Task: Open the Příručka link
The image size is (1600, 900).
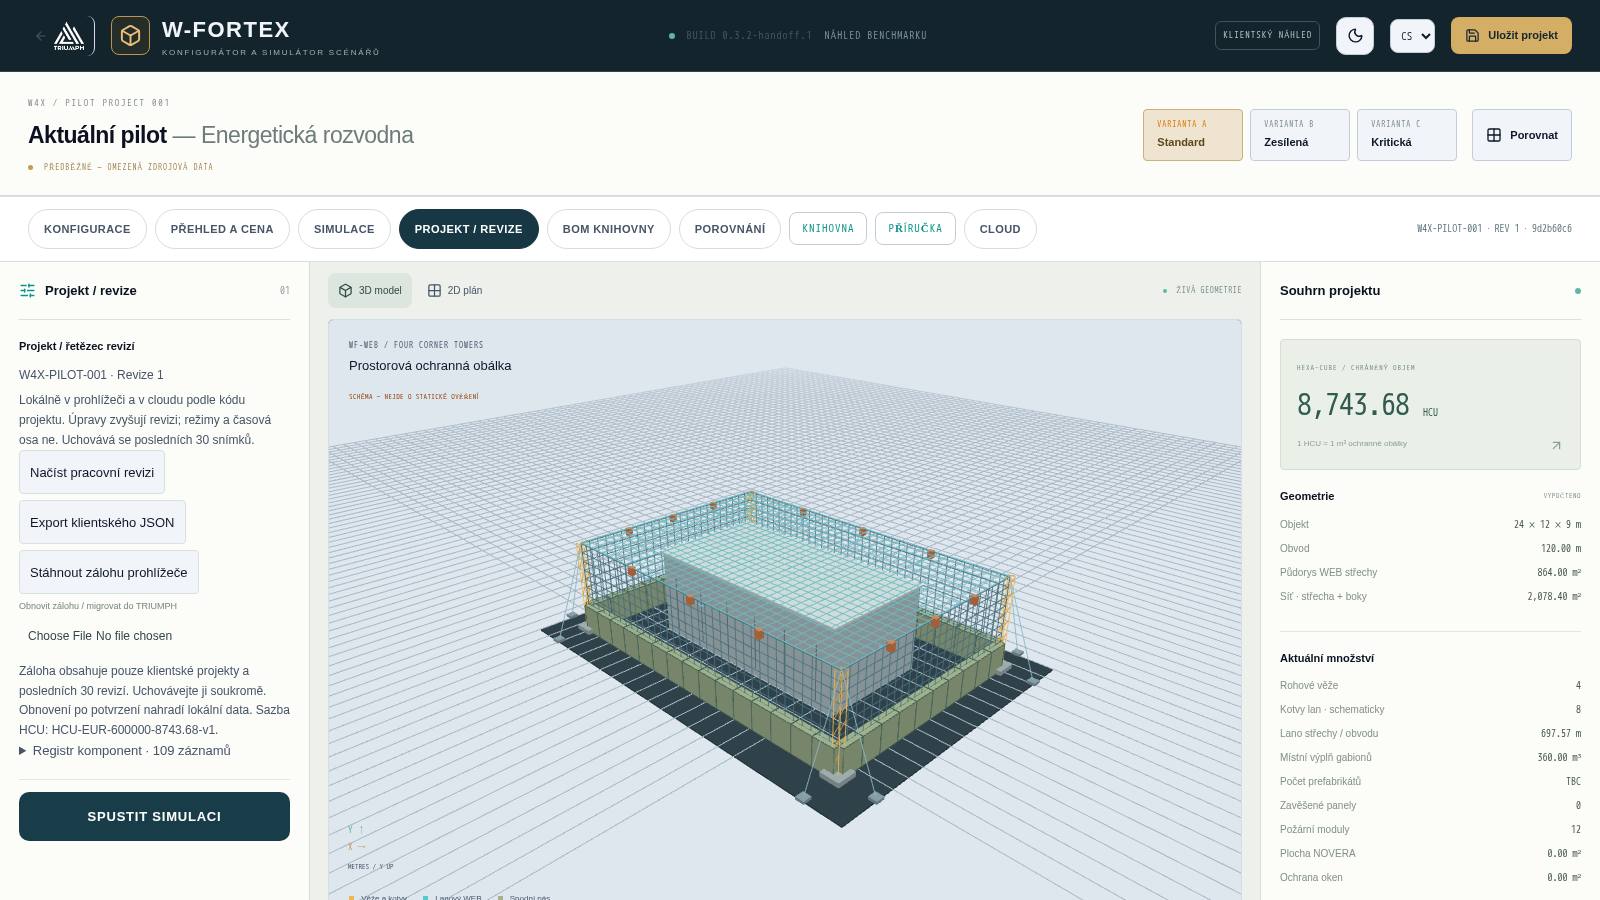Action: (915, 228)
